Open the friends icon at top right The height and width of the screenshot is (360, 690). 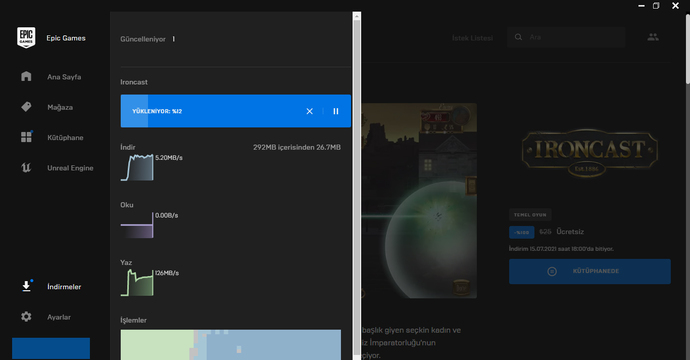[653, 37]
